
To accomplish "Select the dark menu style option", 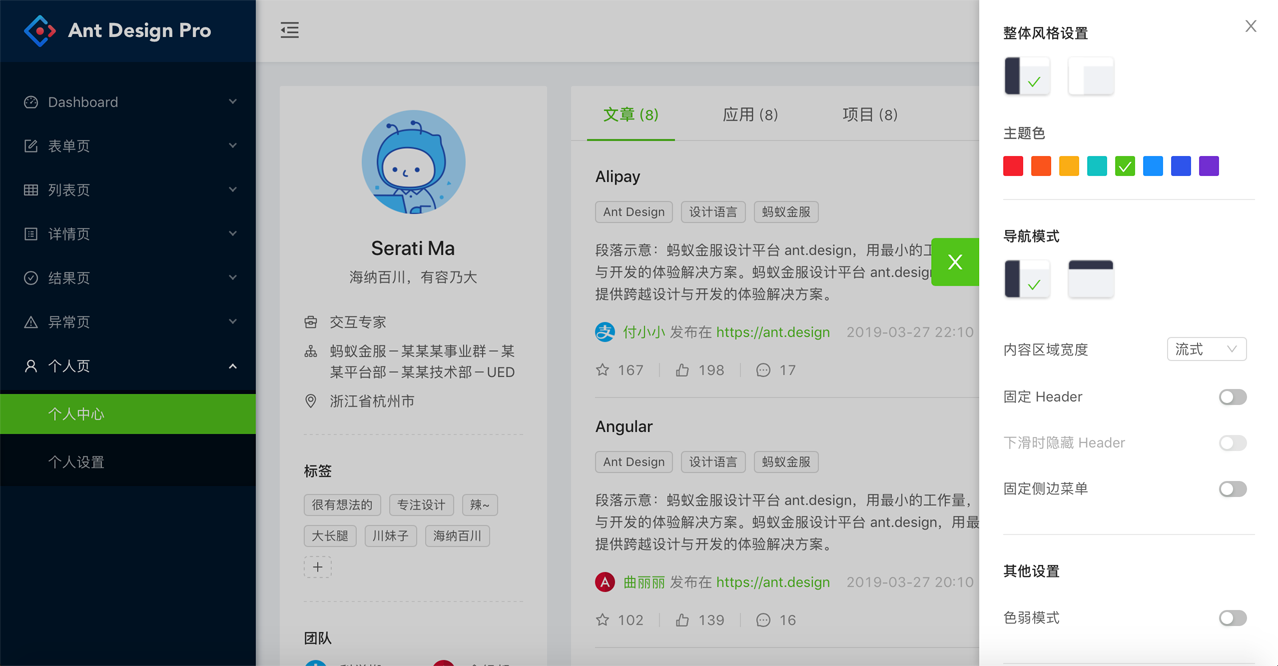I will tap(1027, 76).
